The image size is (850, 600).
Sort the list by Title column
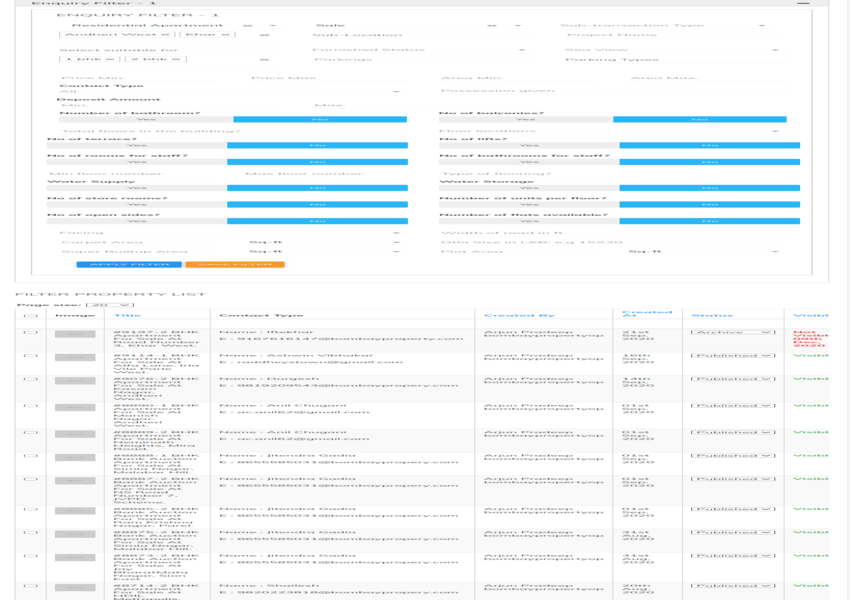[x=128, y=316]
